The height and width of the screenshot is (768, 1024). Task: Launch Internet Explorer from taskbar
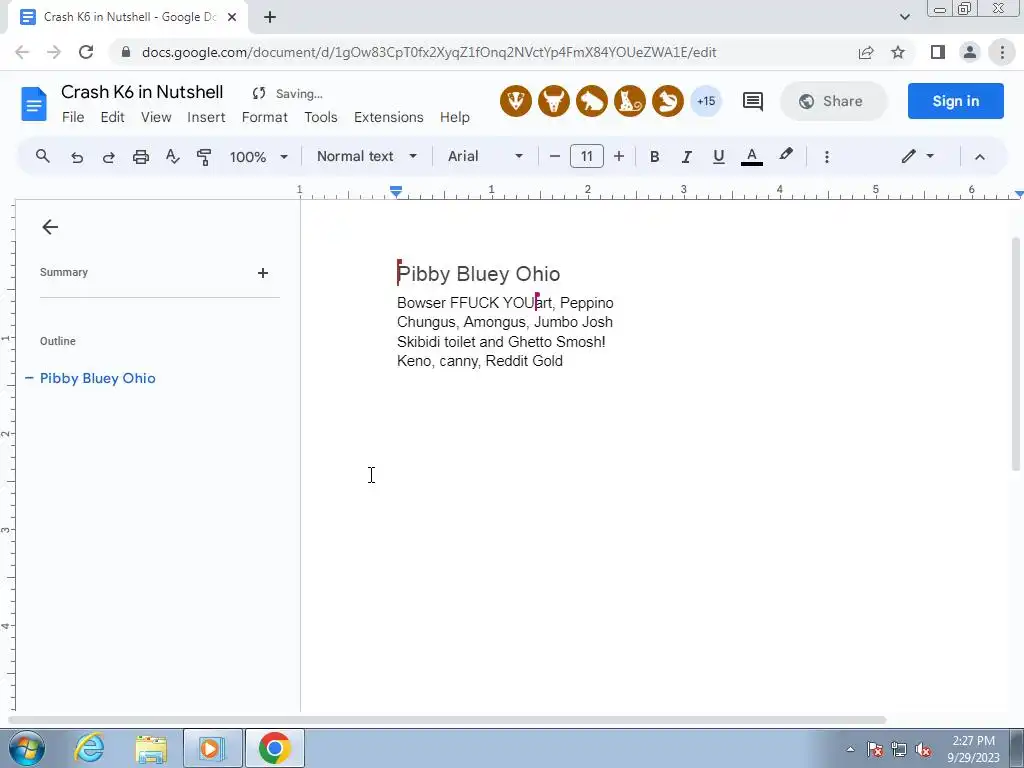[89, 748]
